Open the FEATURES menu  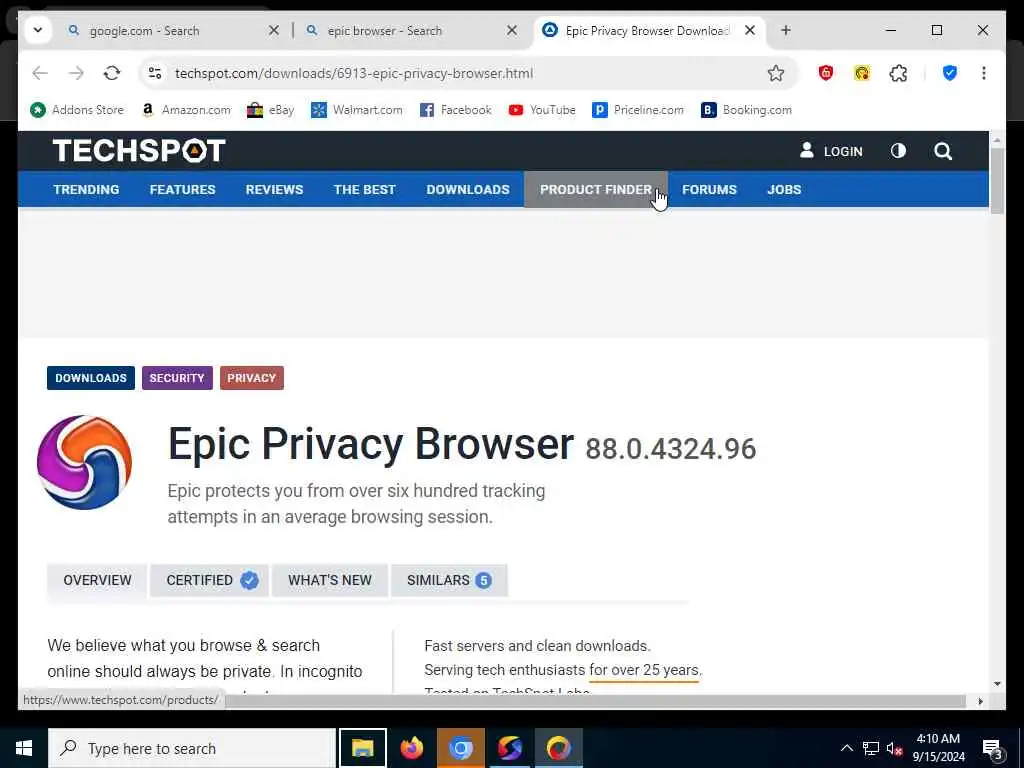click(182, 189)
